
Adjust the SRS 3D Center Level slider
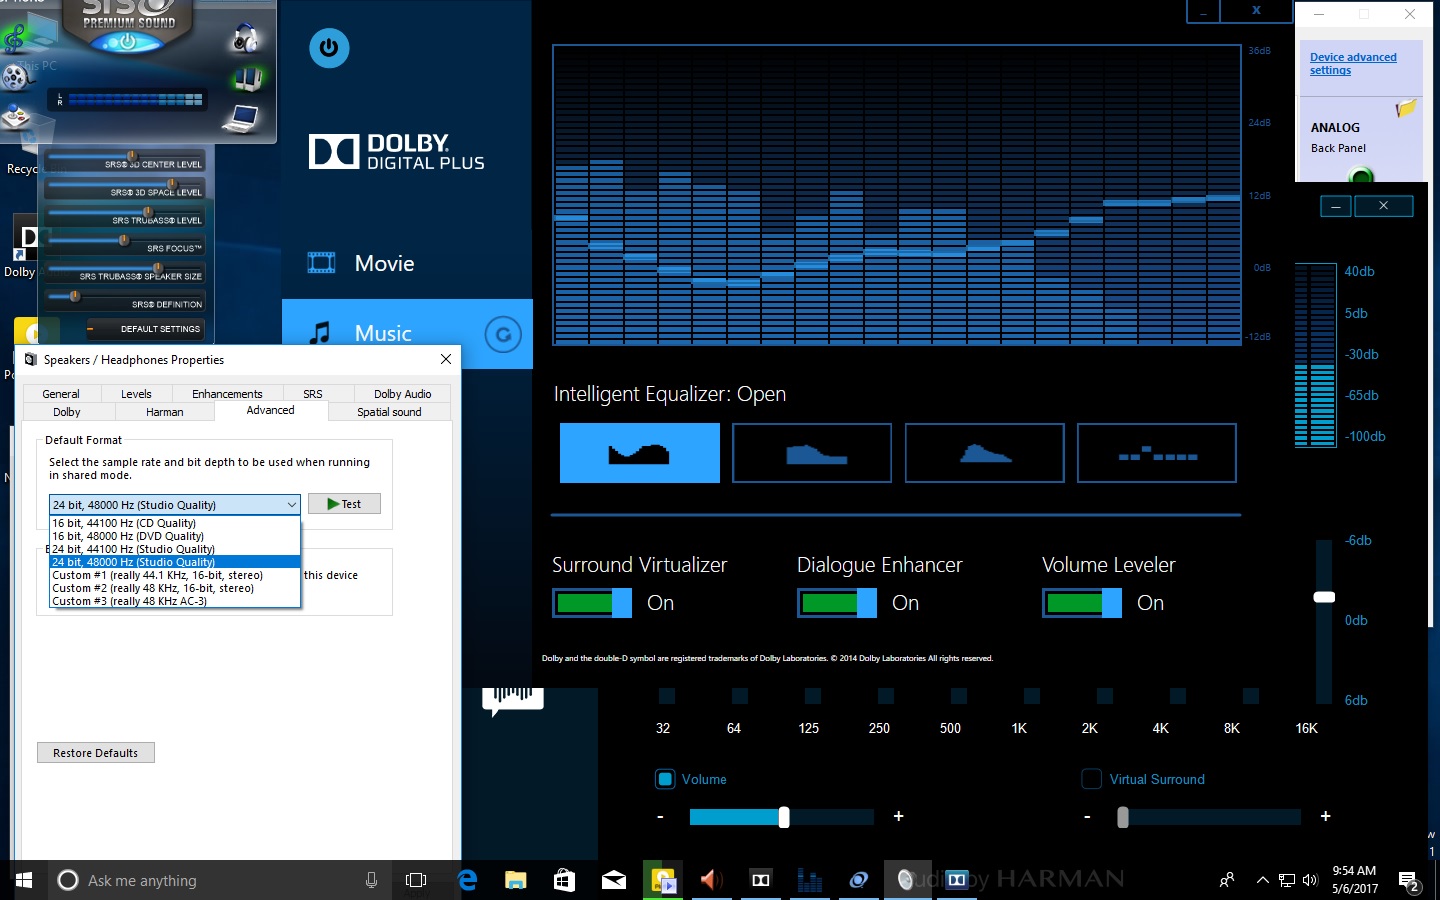[x=131, y=156]
